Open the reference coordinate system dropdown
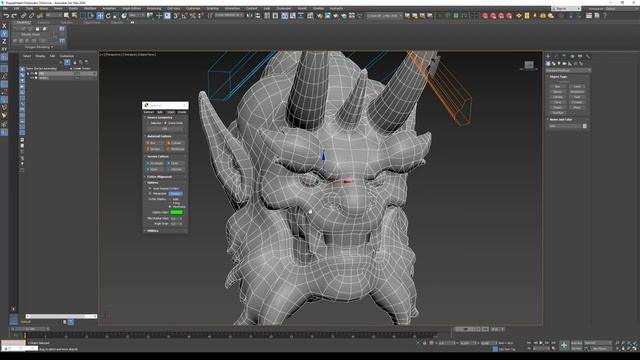640x360 pixels. pyautogui.click(x=138, y=16)
